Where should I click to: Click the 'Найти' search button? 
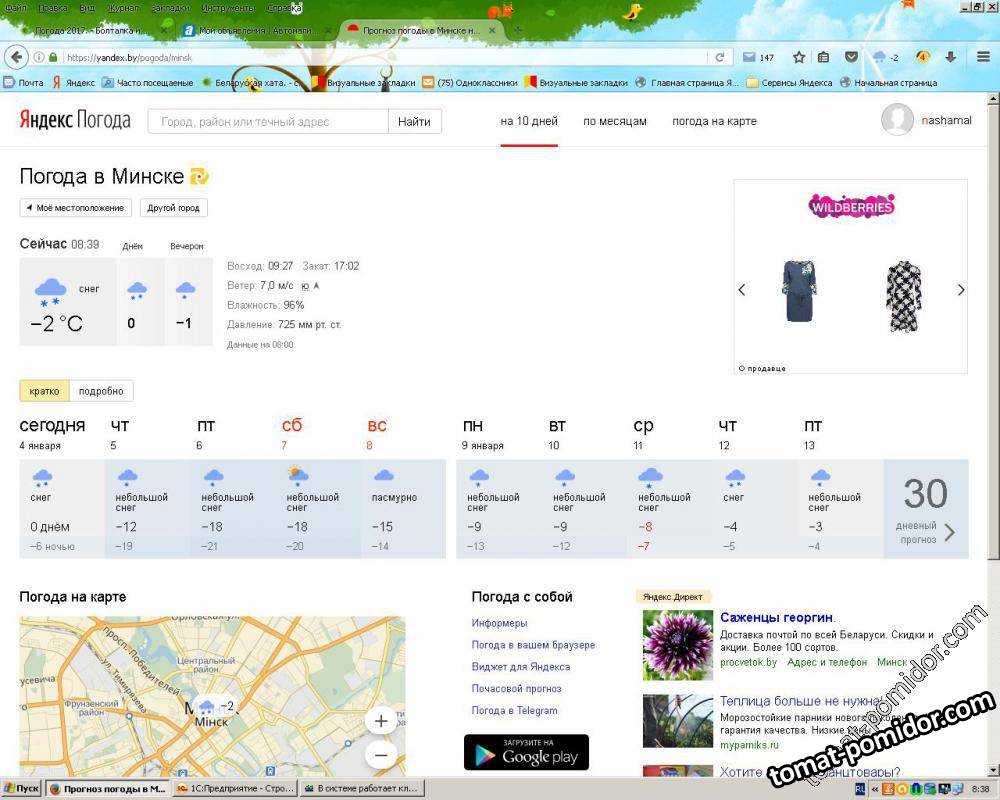414,121
